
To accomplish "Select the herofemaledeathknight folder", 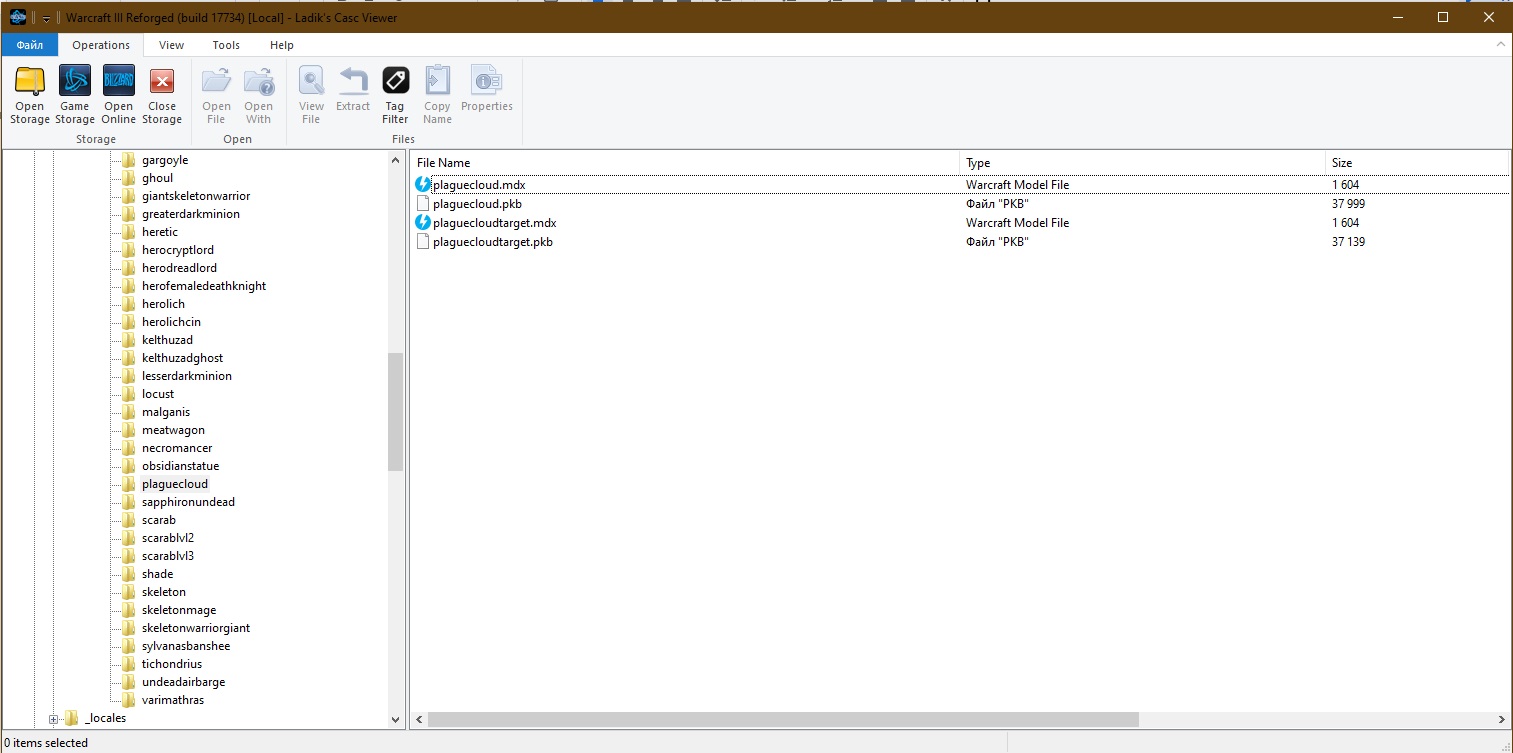I will pyautogui.click(x=204, y=286).
